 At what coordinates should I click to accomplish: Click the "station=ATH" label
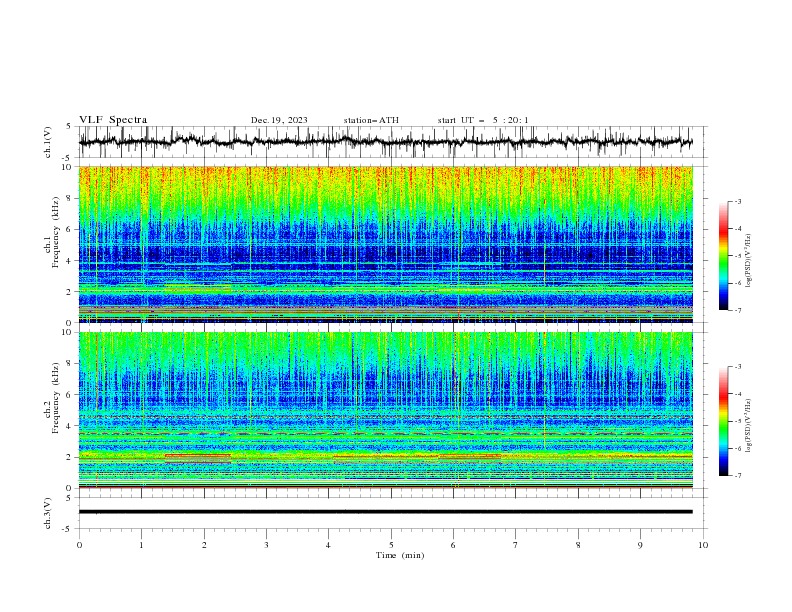coord(371,120)
